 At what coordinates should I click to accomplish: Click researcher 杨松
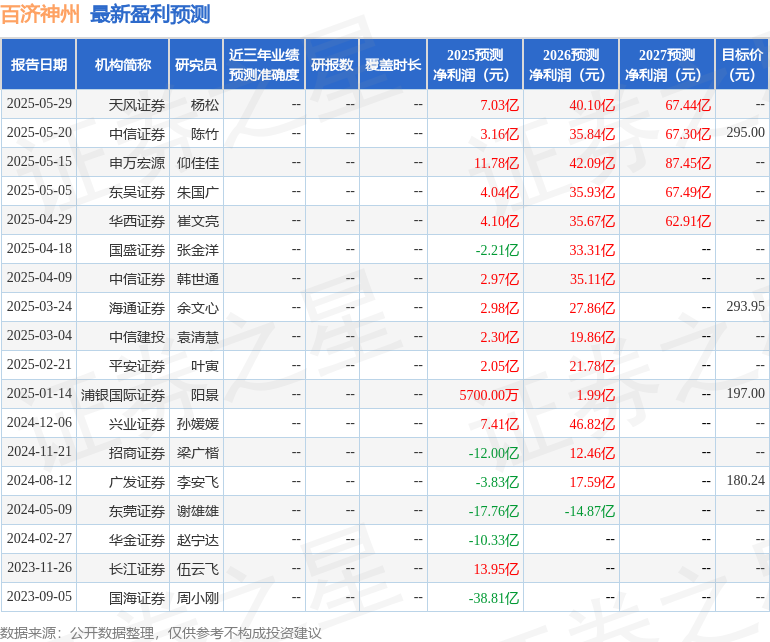(205, 105)
